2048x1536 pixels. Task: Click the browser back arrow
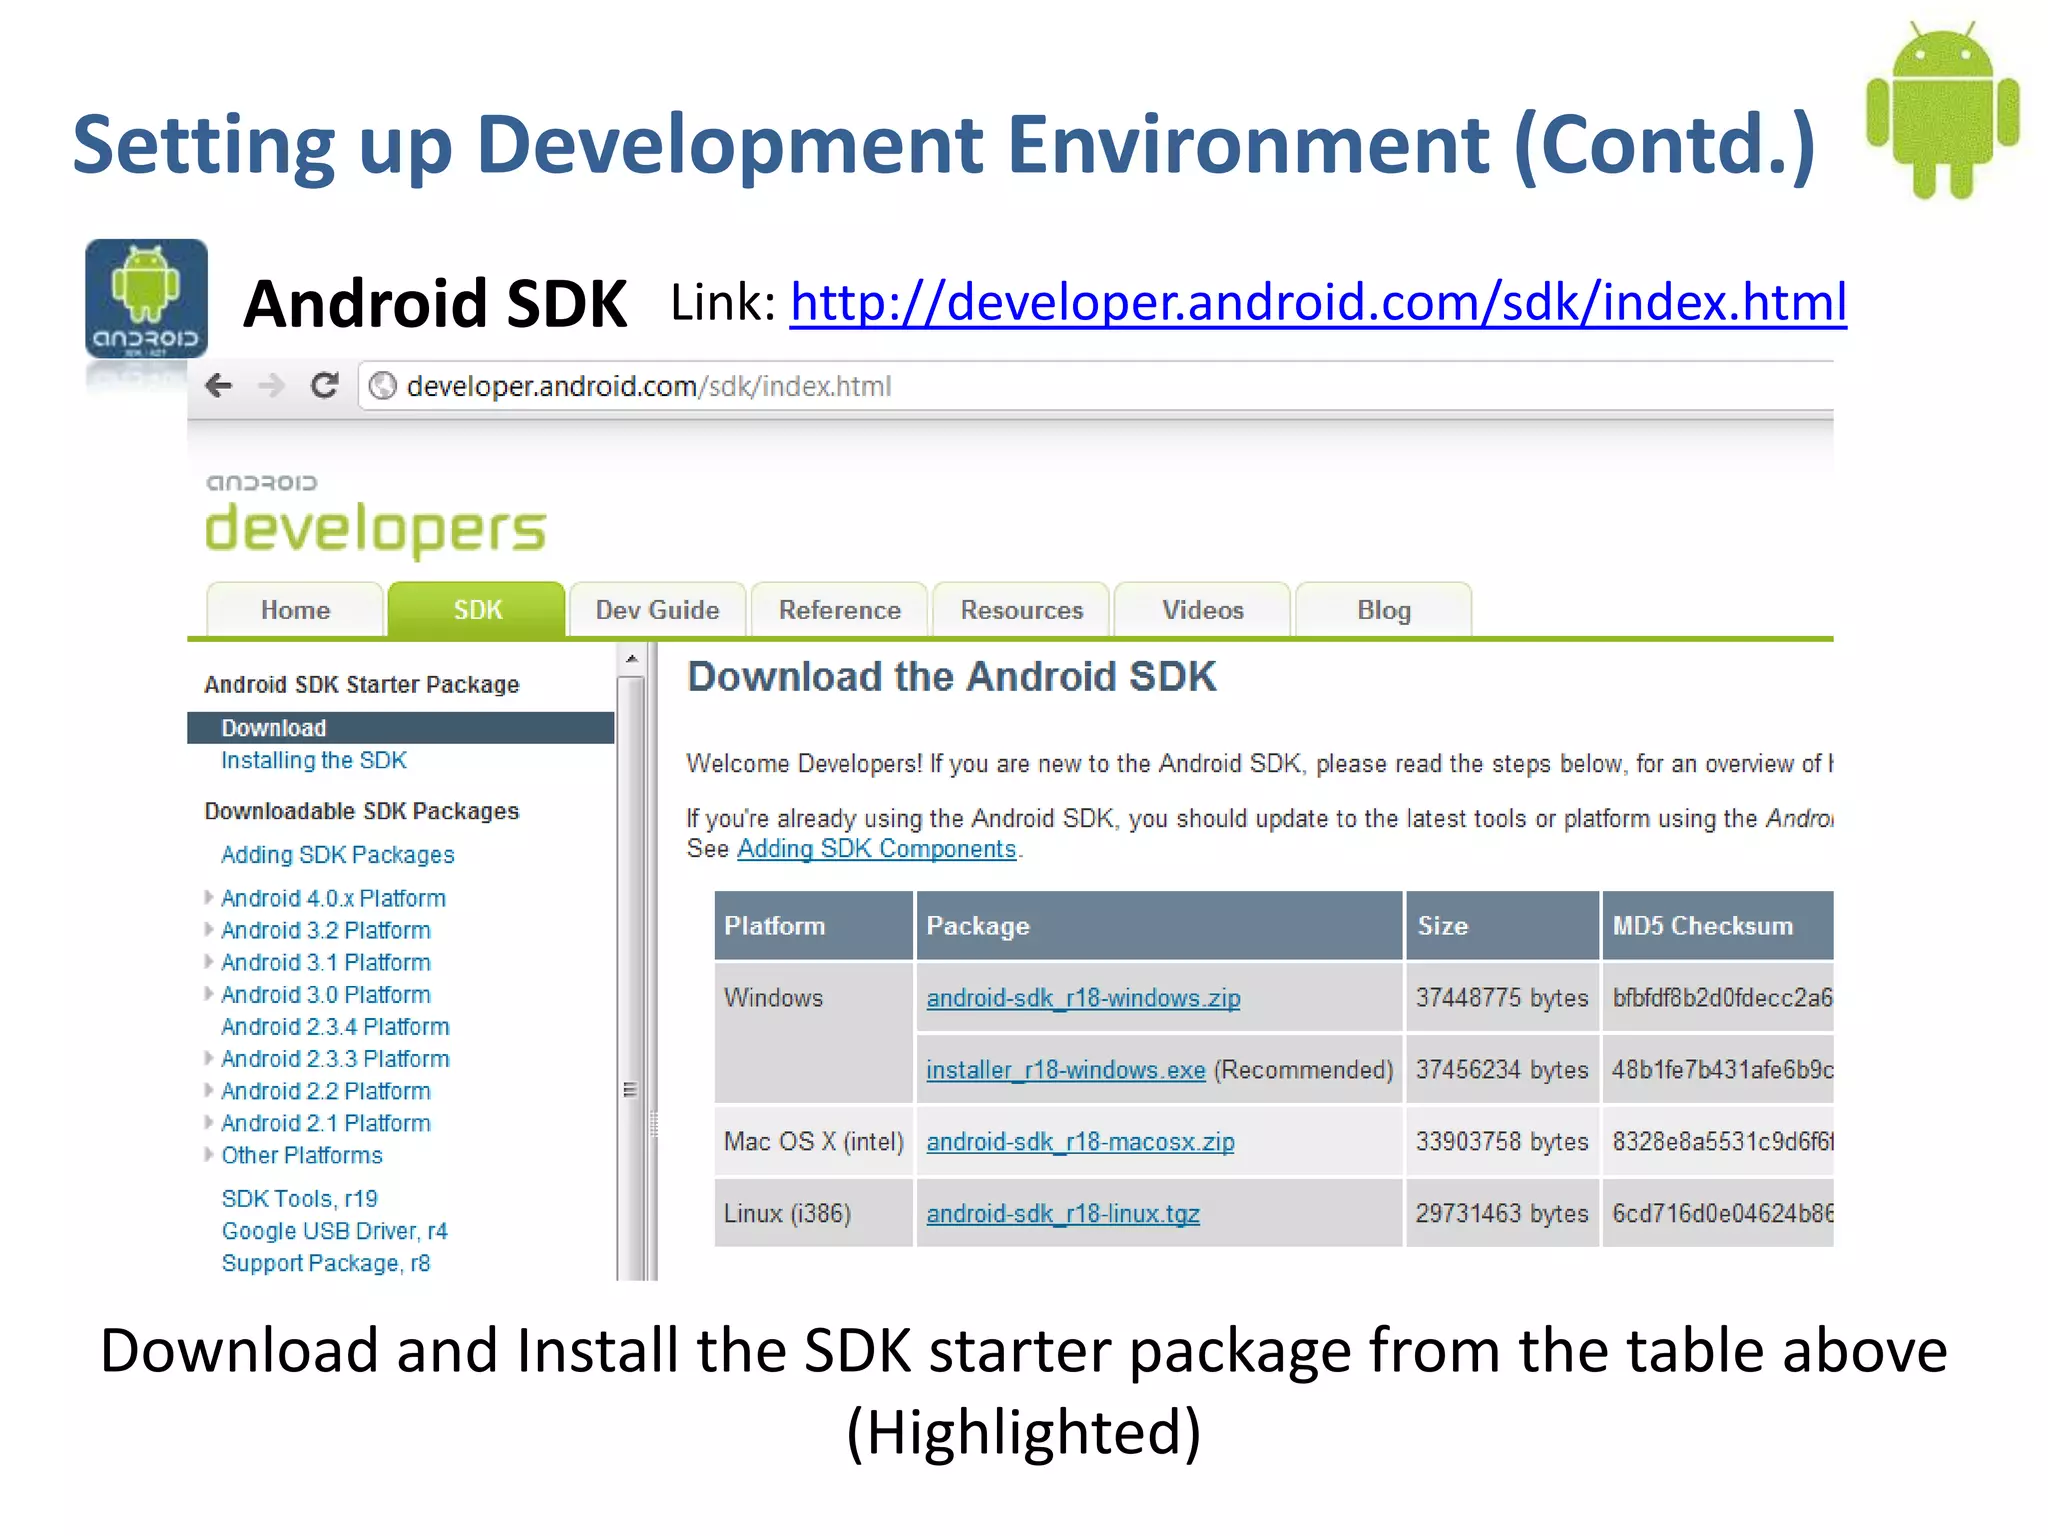tap(218, 385)
